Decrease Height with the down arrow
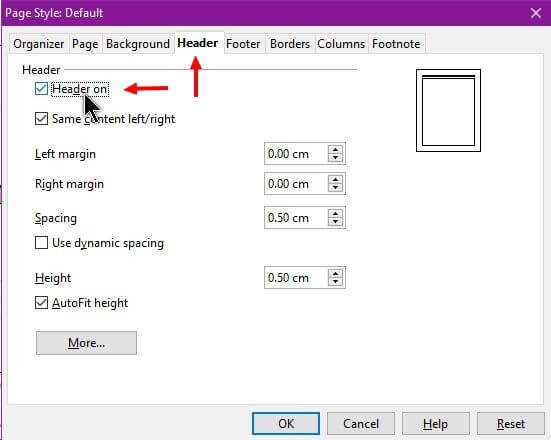 (x=335, y=282)
